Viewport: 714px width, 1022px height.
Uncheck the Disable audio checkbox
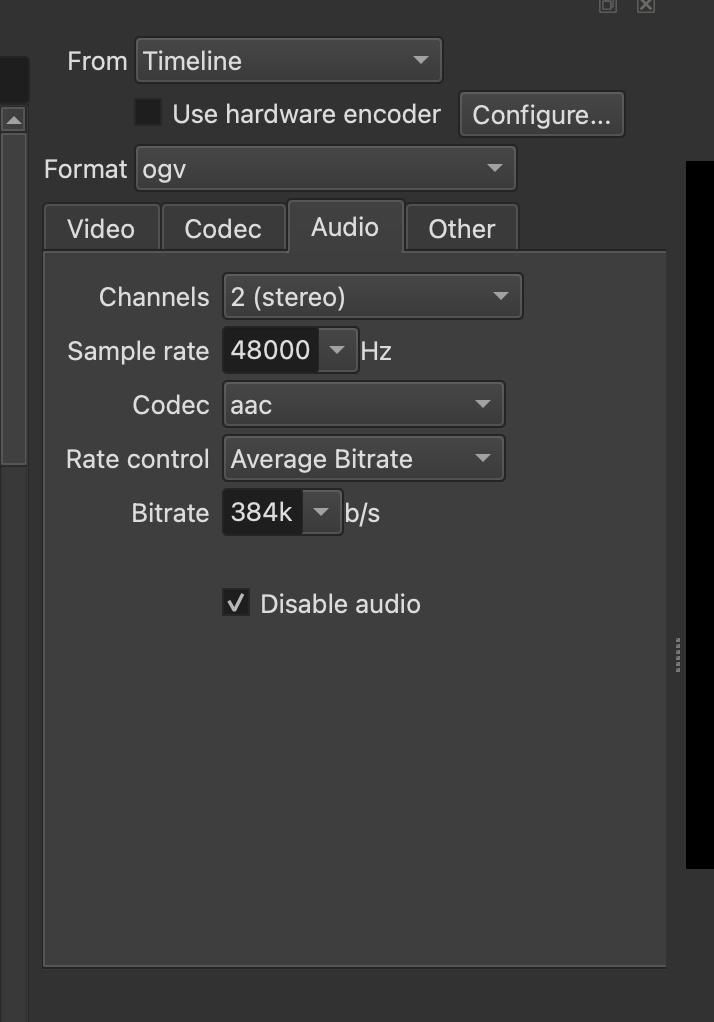click(x=236, y=602)
